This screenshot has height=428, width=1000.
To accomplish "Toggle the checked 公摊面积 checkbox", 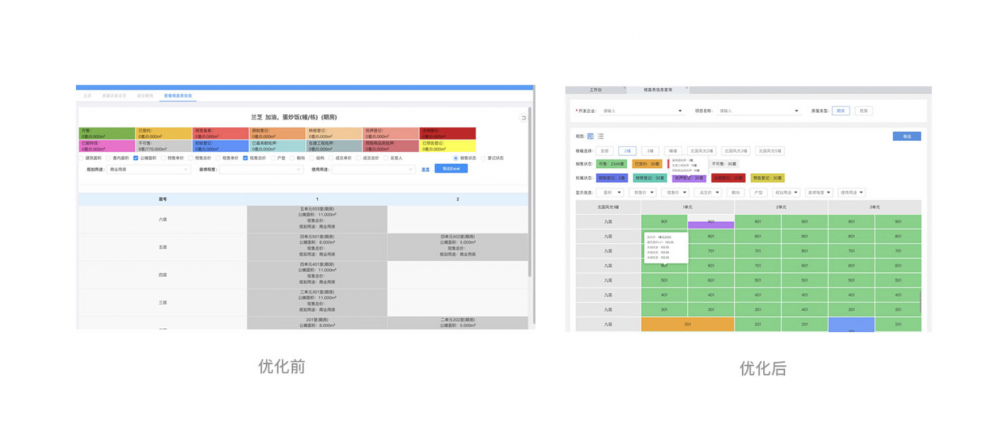I will pos(135,158).
